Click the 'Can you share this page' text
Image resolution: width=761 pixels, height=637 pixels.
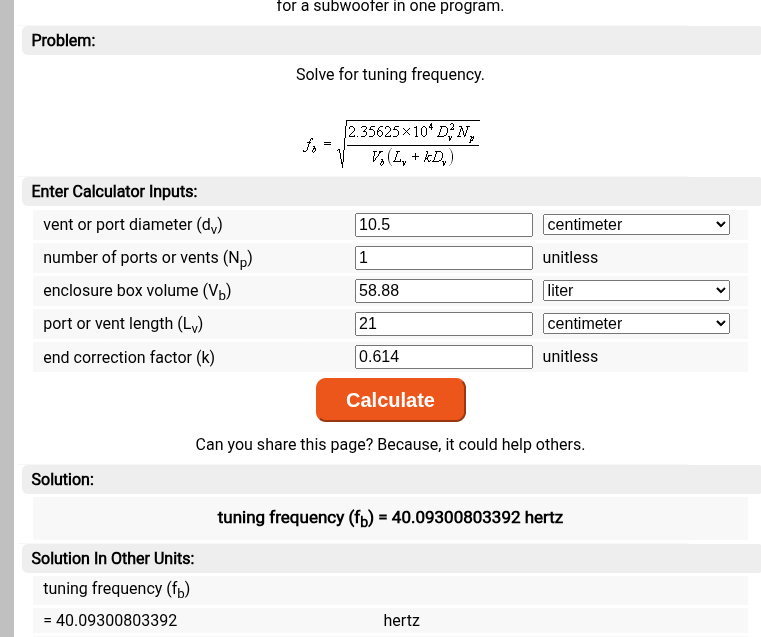pyautogui.click(x=390, y=445)
